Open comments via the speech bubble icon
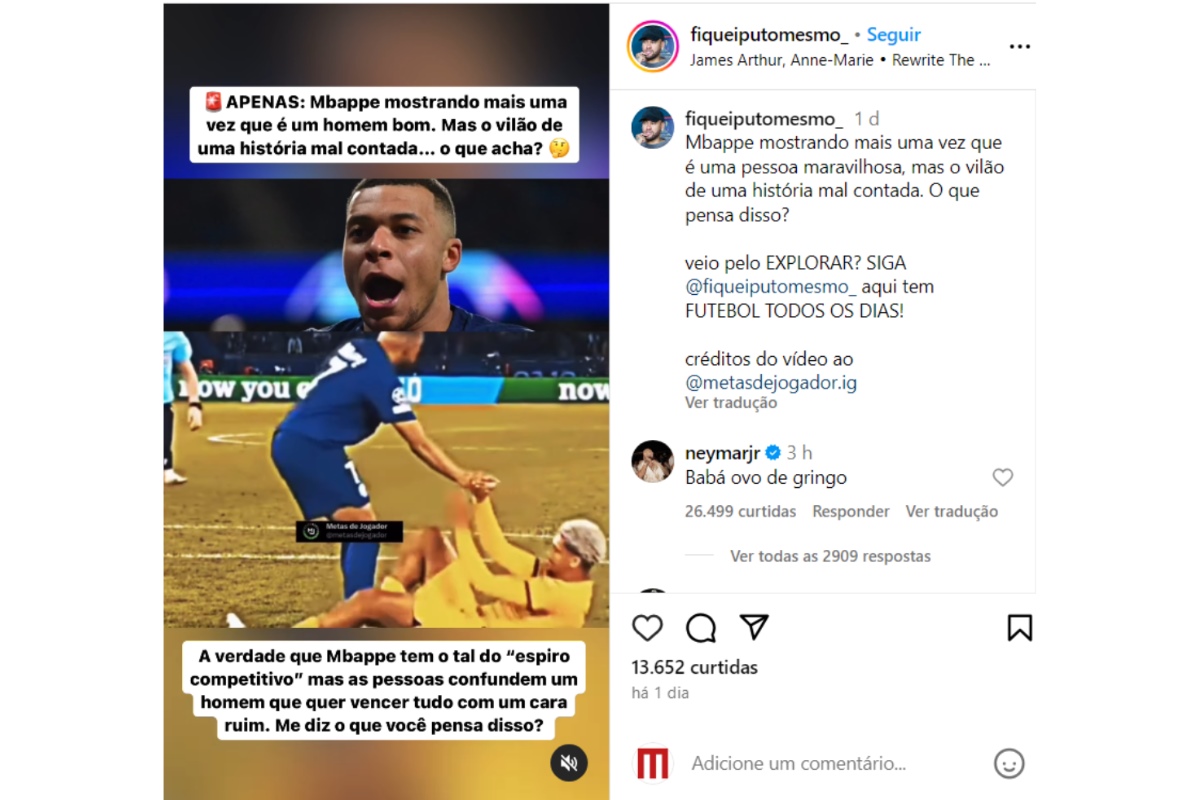Viewport: 1200px width, 800px height. 701,628
